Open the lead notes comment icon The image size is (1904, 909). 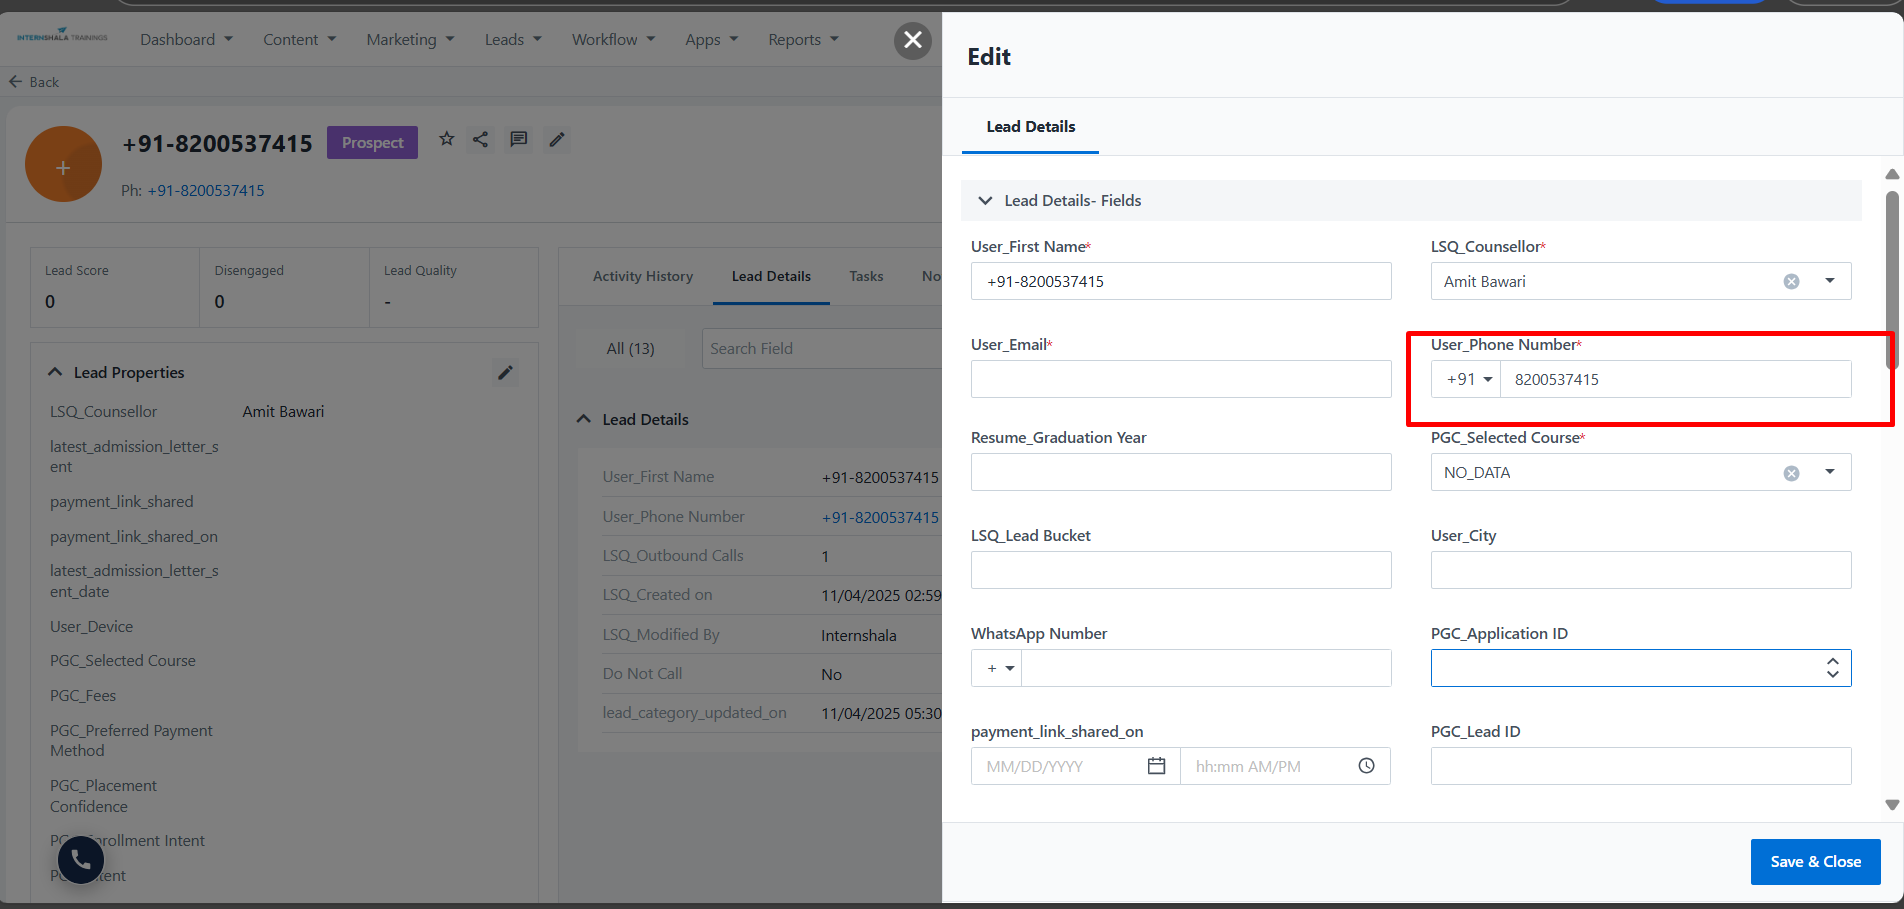point(518,139)
